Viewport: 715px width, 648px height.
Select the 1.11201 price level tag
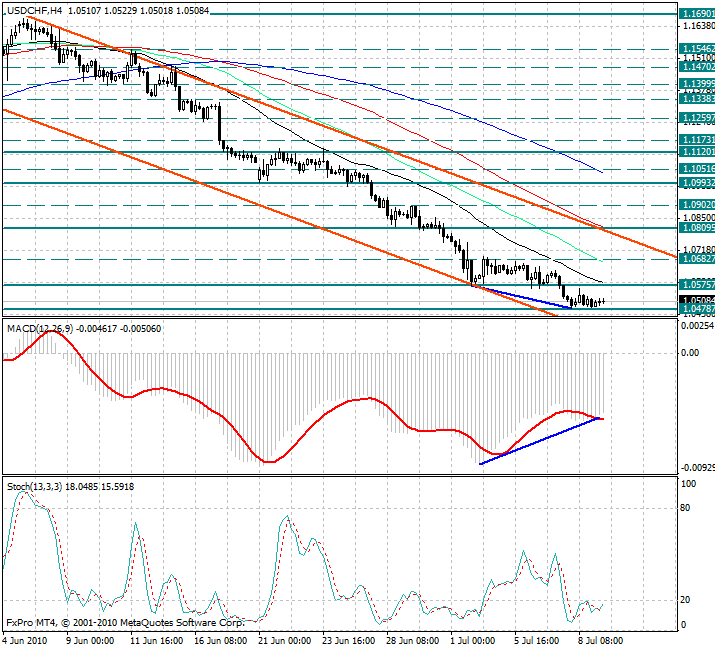coord(695,151)
